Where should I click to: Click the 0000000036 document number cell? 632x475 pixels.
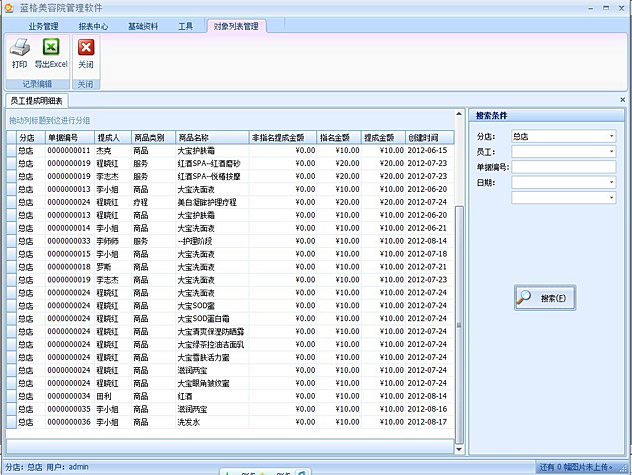pos(69,422)
